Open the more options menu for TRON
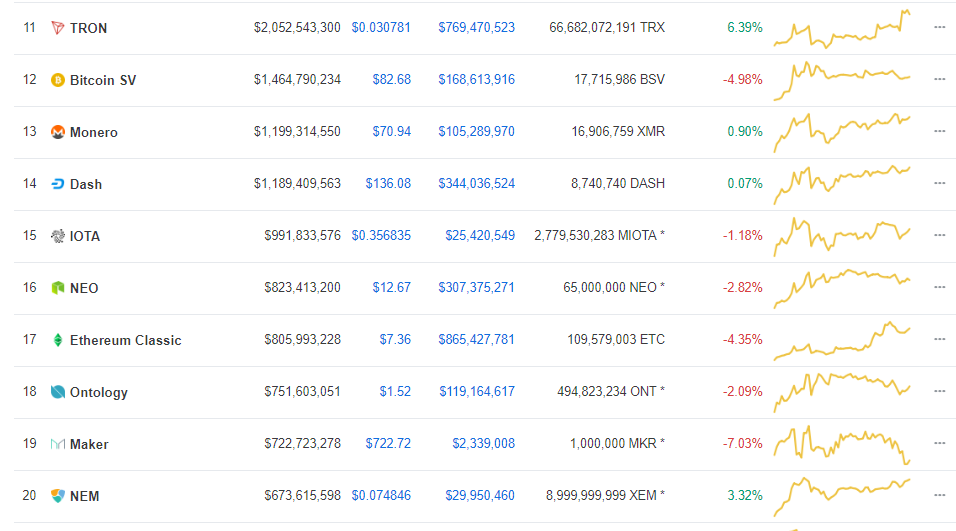956x531 pixels. (x=939, y=27)
